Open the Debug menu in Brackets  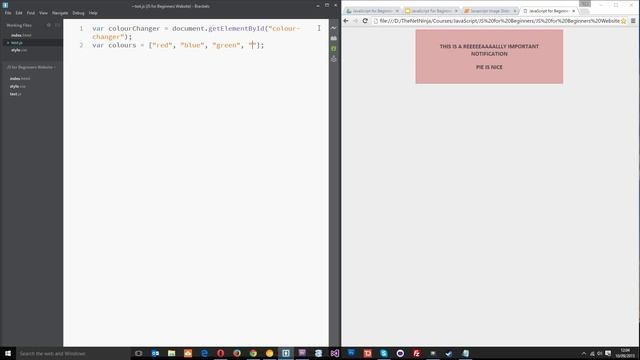coord(78,13)
